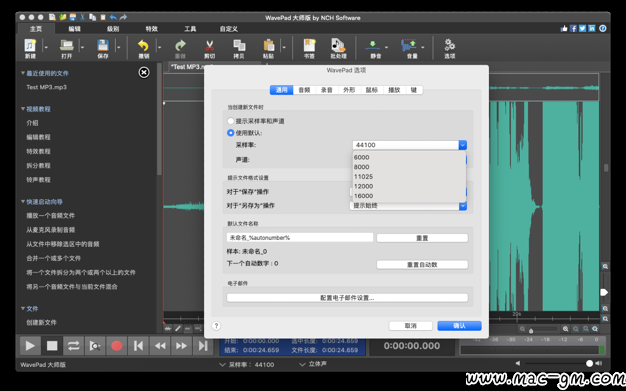Click the 打开 (Open) file icon
Screen dimensions: 626x391
tap(67, 45)
